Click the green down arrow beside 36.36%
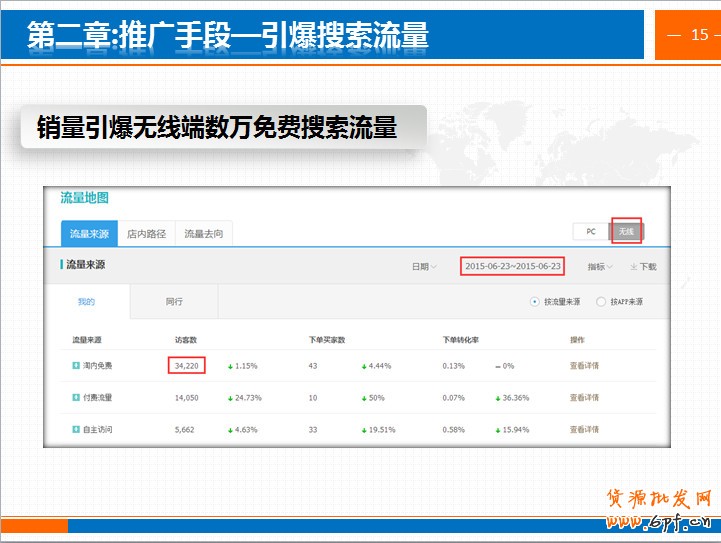Screen dimensions: 721x543 [x=499, y=398]
